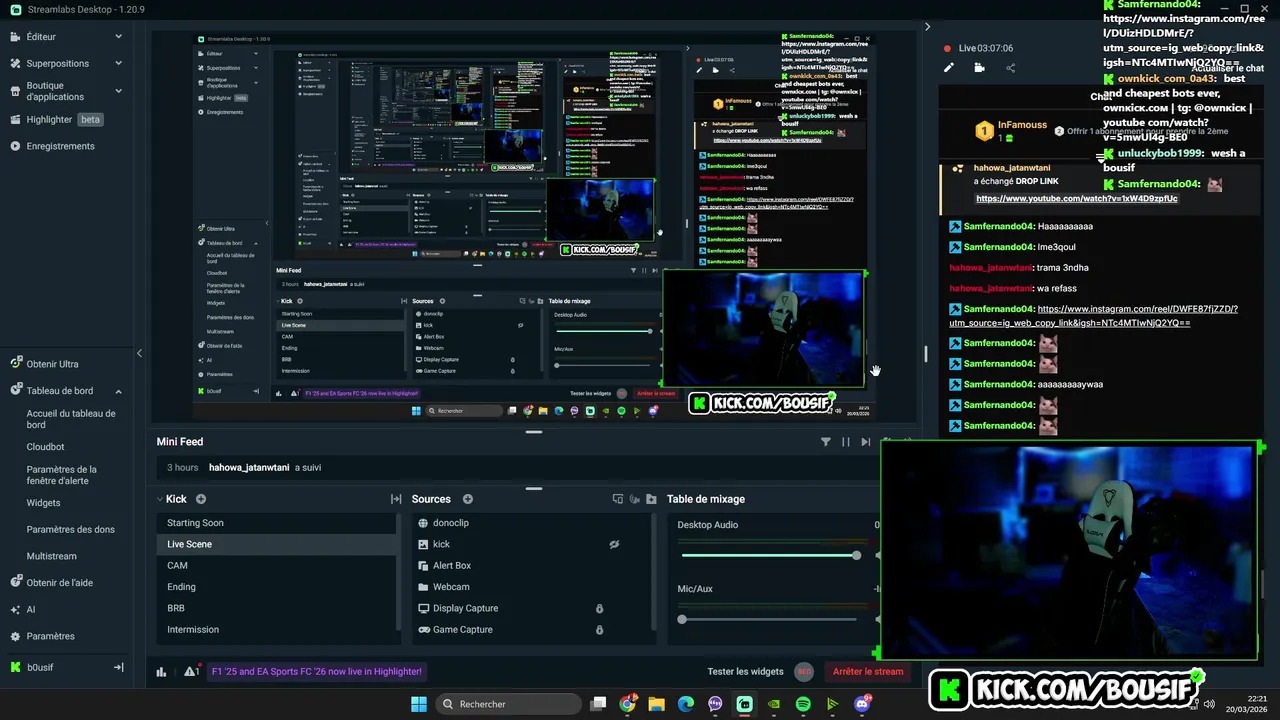Click the camera clip icon under Live
This screenshot has width=1280, height=720.
coord(979,68)
